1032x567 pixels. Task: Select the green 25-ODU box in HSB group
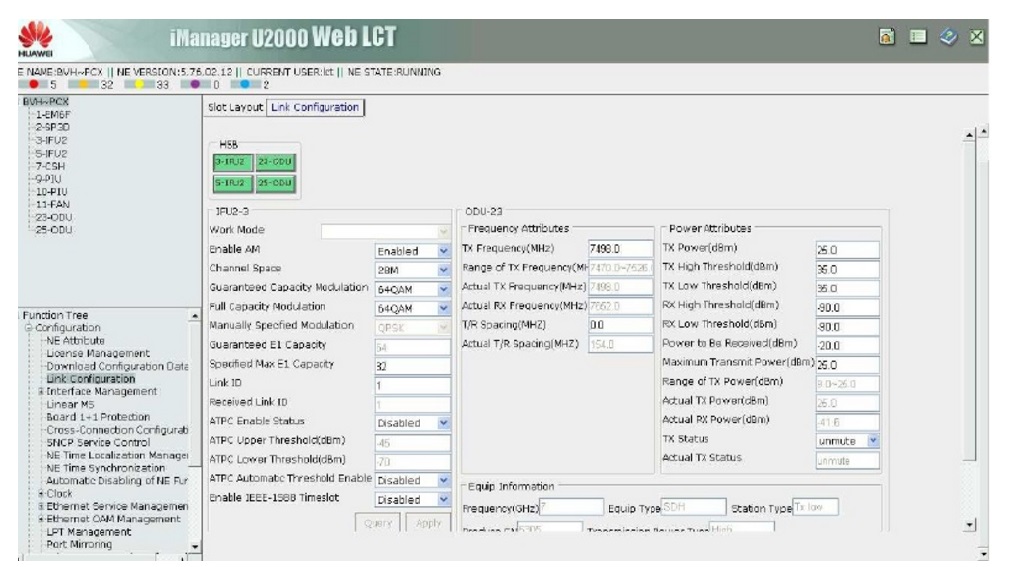tap(275, 183)
